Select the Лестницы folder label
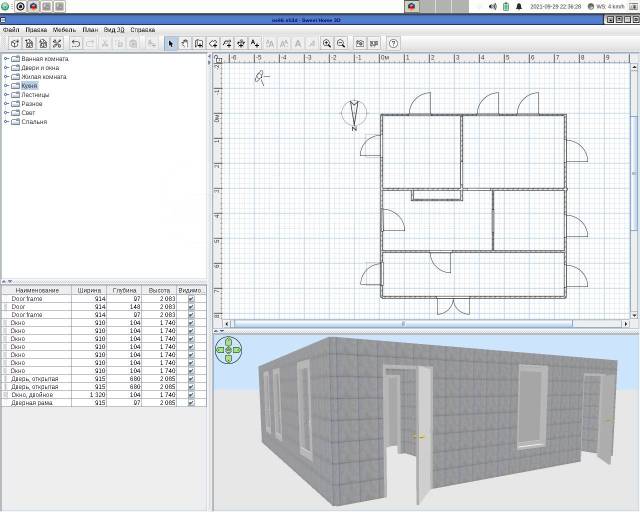This screenshot has height=512, width=640. click(x=35, y=95)
